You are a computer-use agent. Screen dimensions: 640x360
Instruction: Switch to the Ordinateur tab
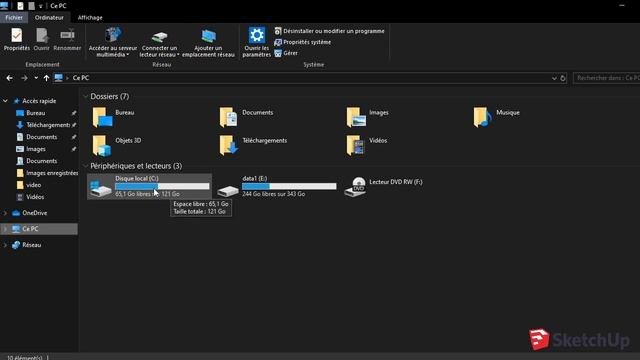[x=49, y=18]
